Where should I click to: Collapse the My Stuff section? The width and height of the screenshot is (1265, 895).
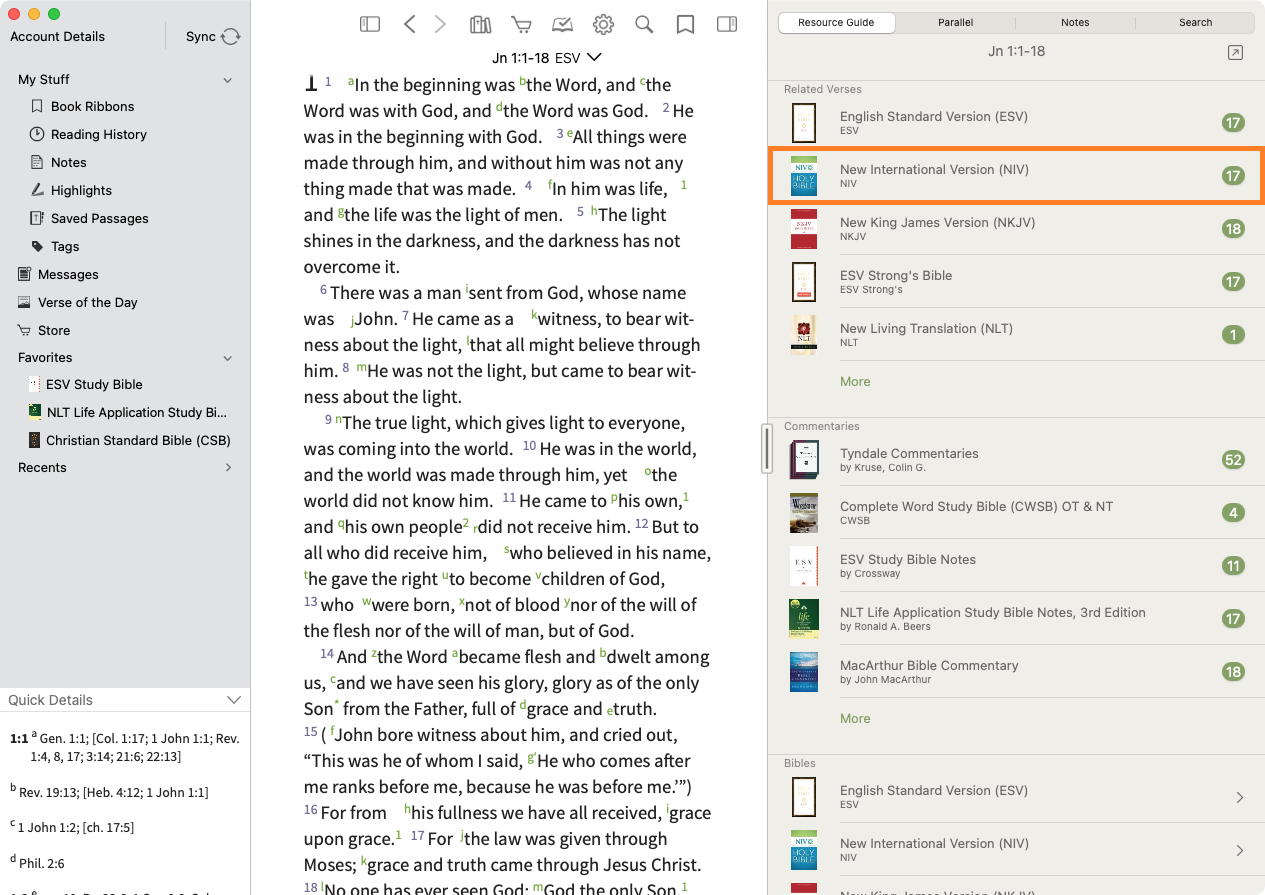click(x=228, y=80)
